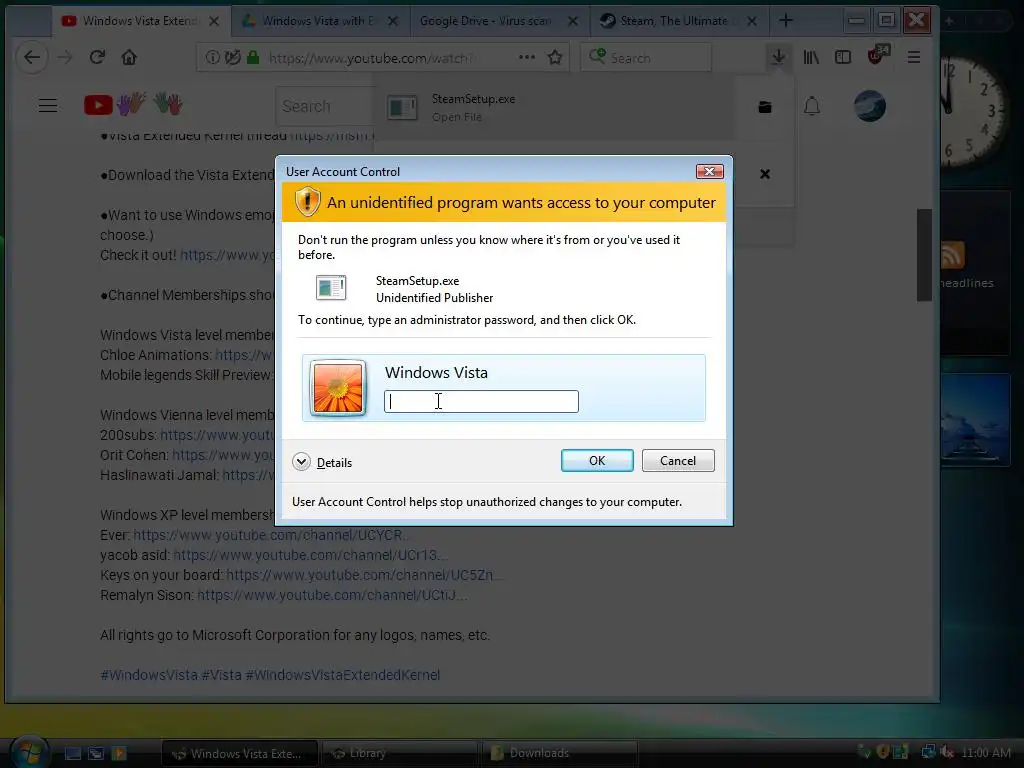The width and height of the screenshot is (1024, 768).
Task: Open YouTube guide hamburger menu
Action: (x=48, y=105)
